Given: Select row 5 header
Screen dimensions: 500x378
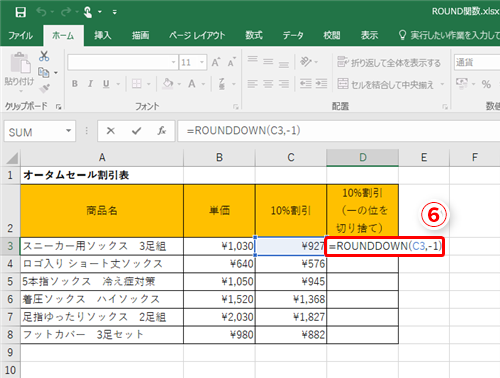Looking at the screenshot, I should coord(10,281).
